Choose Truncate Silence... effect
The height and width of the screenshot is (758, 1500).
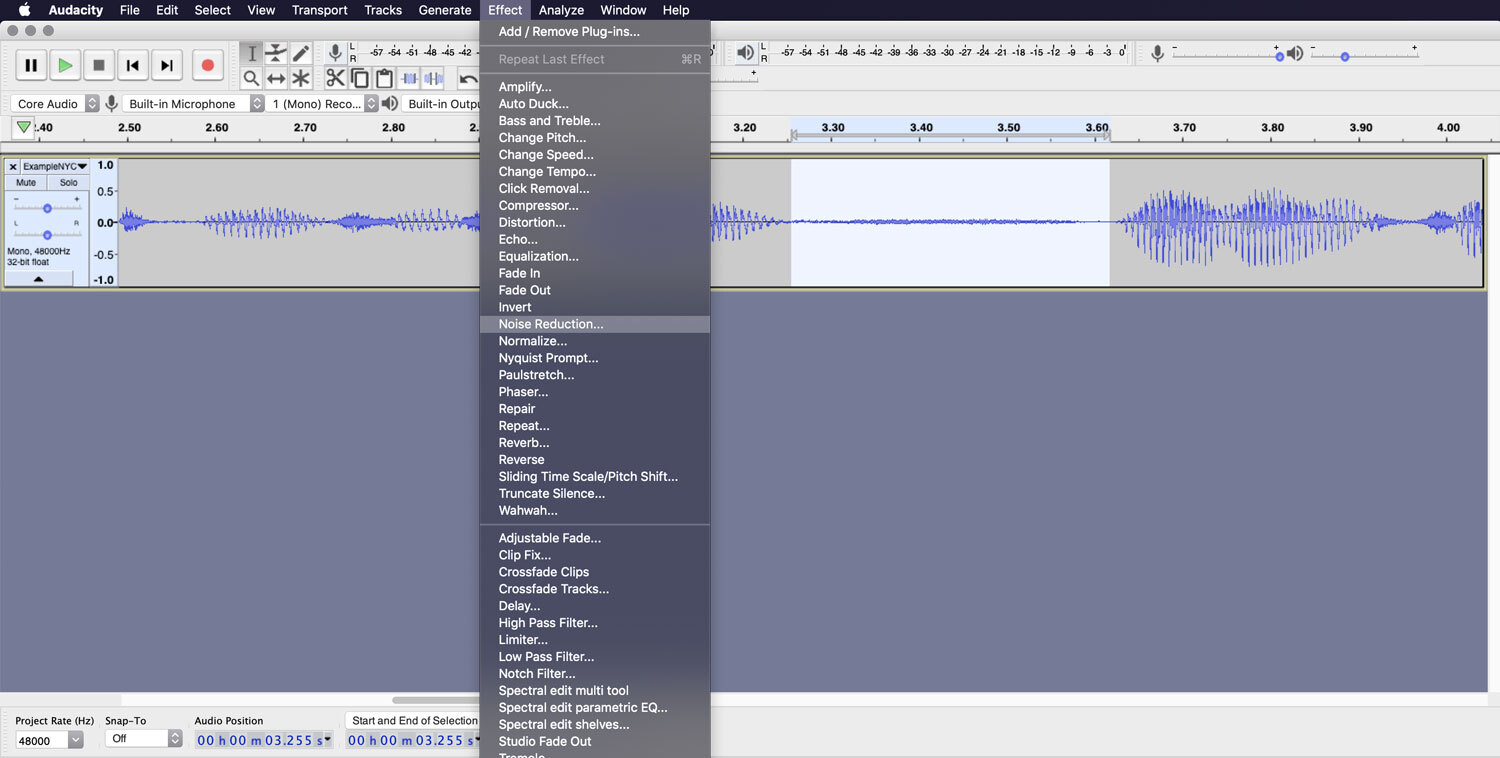click(x=595, y=493)
